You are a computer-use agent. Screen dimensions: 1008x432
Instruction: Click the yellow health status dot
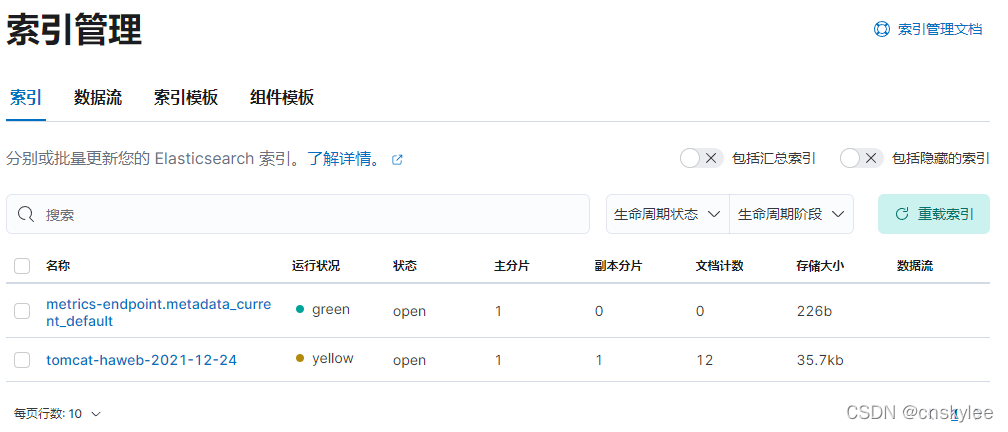[x=300, y=358]
